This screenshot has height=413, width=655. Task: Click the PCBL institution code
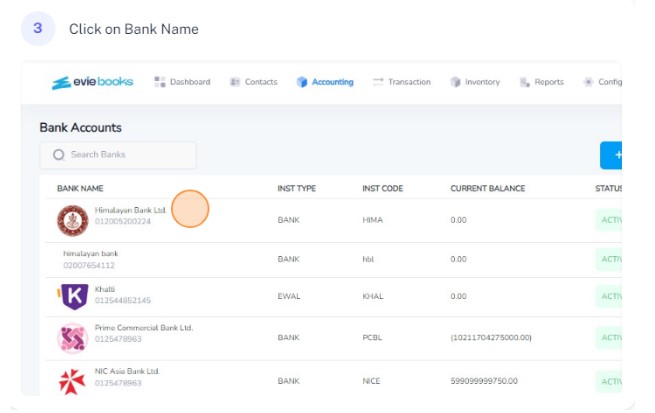372,337
